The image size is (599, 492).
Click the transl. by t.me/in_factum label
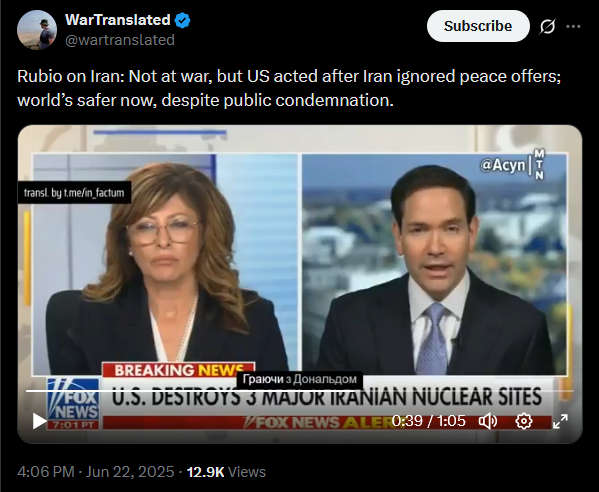(74, 193)
